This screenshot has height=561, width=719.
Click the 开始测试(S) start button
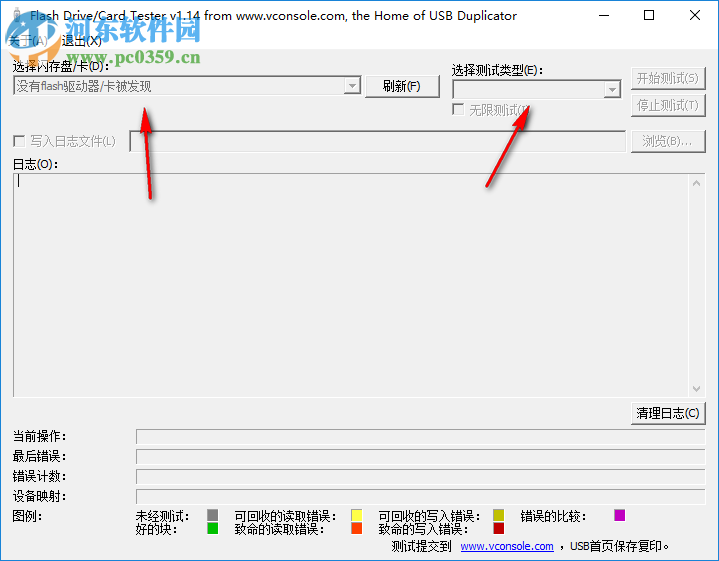click(668, 78)
